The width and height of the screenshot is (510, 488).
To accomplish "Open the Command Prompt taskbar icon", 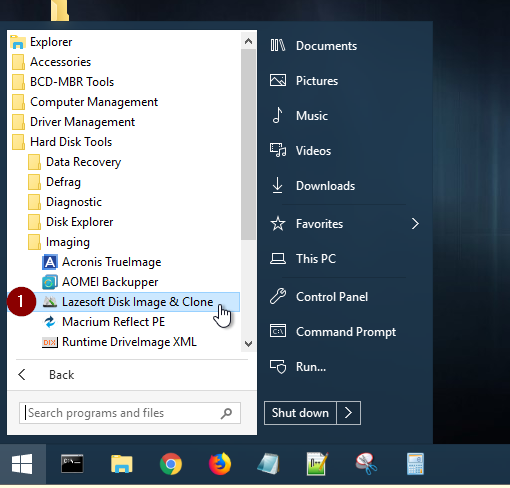I will point(72,464).
